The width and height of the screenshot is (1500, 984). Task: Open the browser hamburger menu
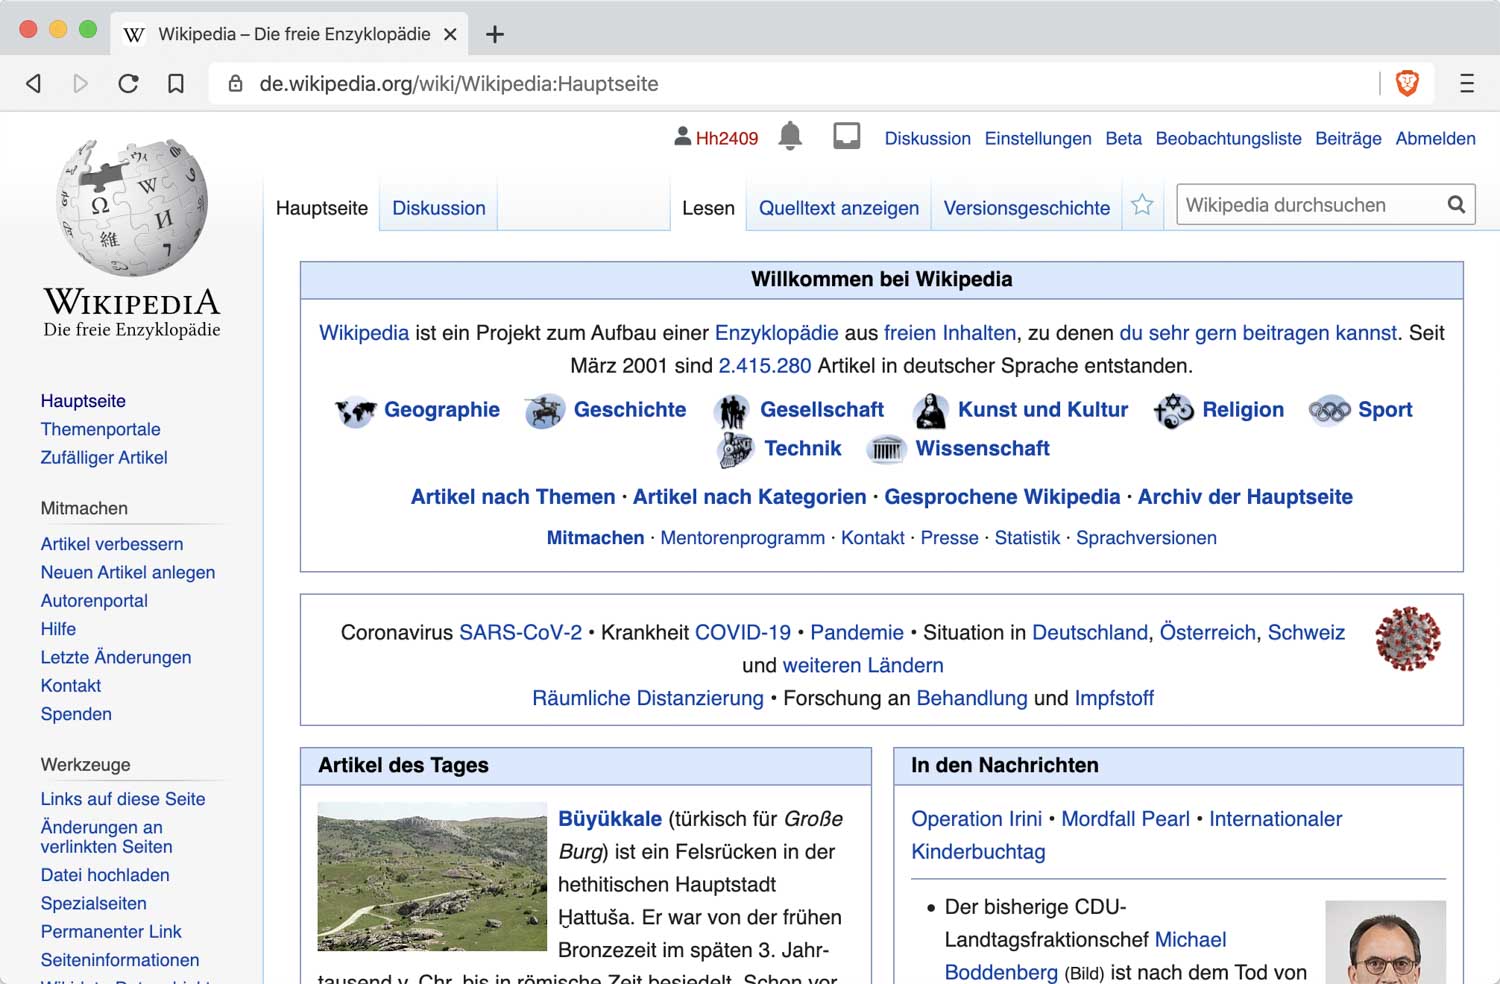click(1467, 84)
